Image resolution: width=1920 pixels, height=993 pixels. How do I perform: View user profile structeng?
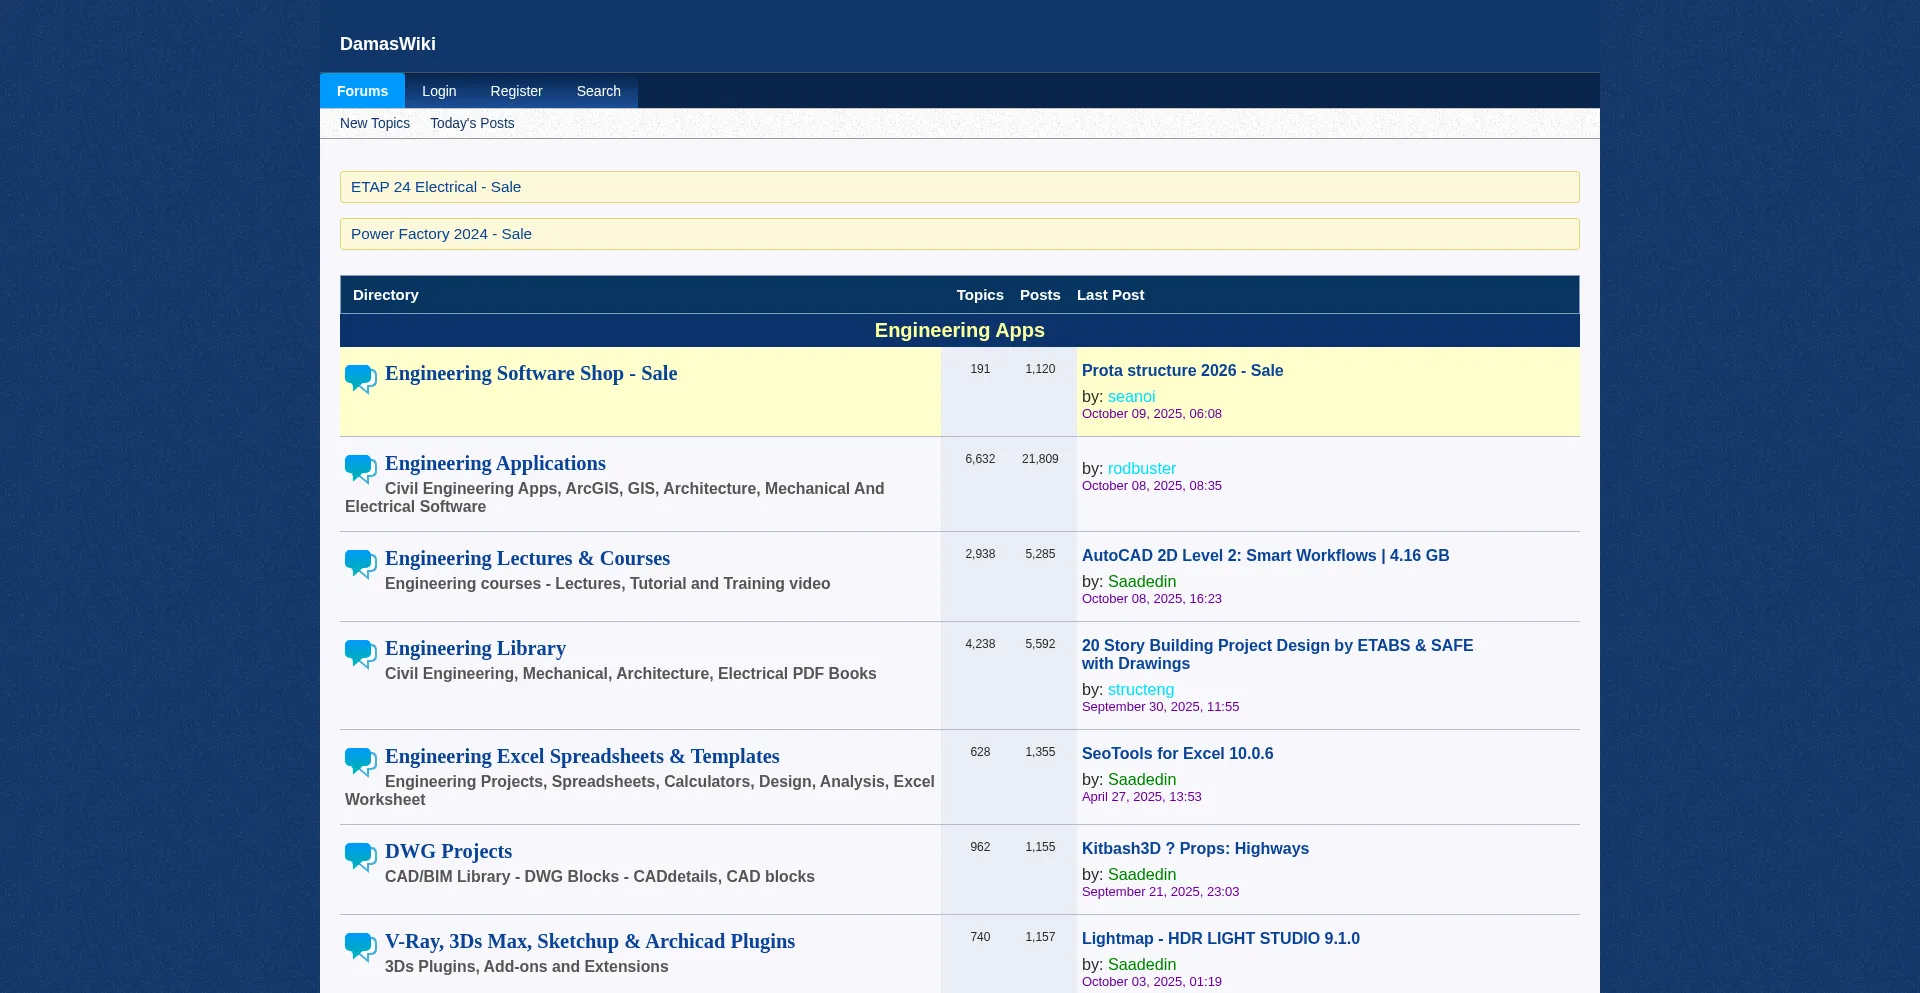point(1140,689)
